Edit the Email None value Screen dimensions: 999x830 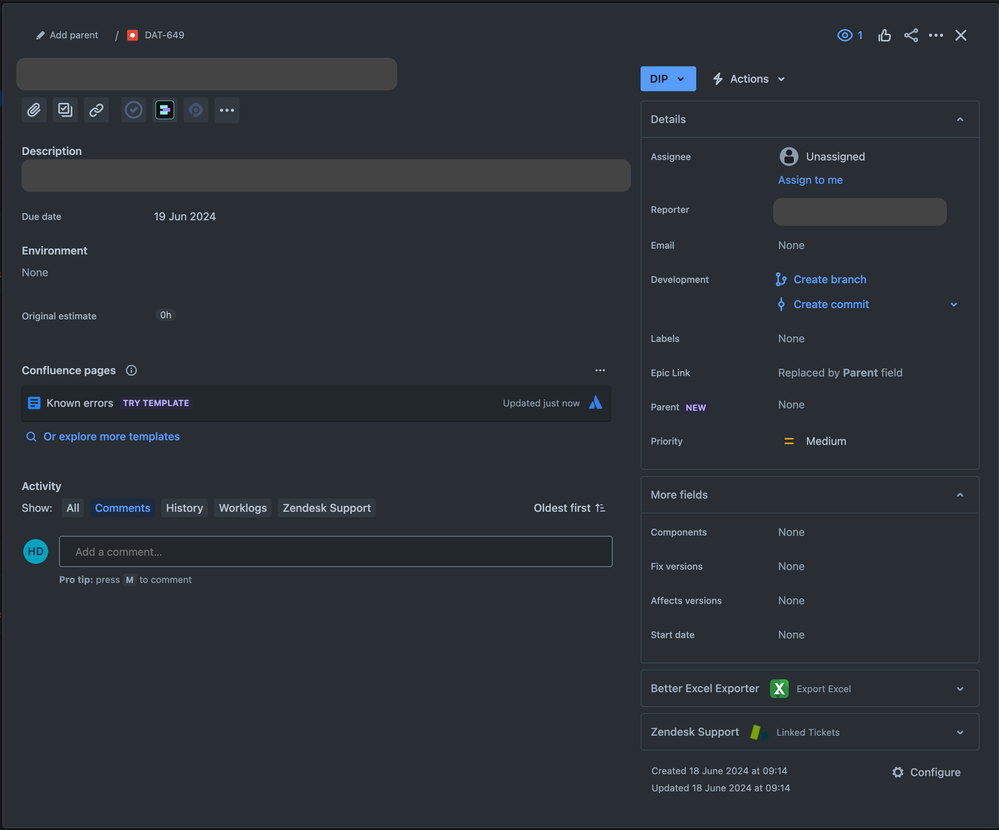click(x=791, y=245)
